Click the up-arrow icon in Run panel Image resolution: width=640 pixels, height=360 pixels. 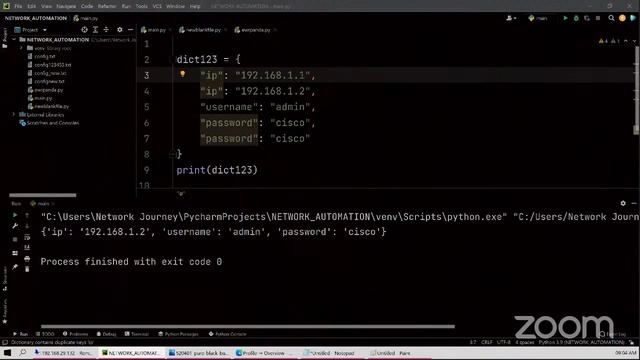pos(27,215)
